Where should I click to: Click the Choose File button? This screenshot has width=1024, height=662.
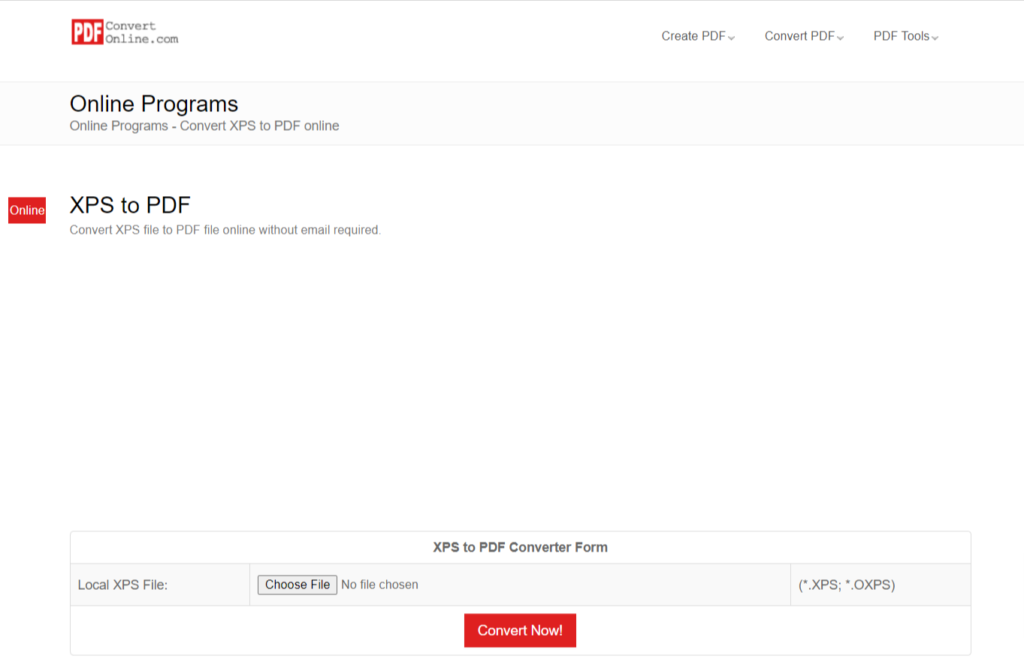click(x=297, y=584)
